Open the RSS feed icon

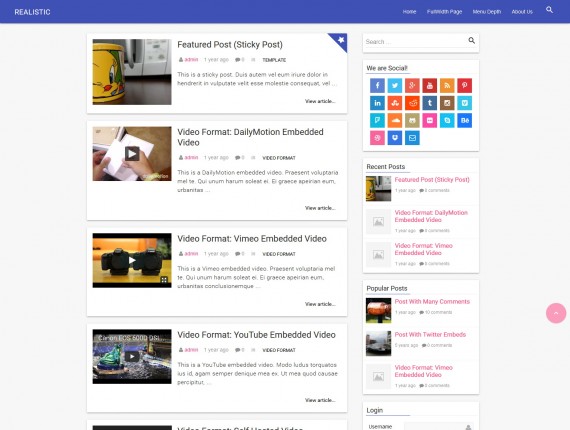[x=447, y=86]
